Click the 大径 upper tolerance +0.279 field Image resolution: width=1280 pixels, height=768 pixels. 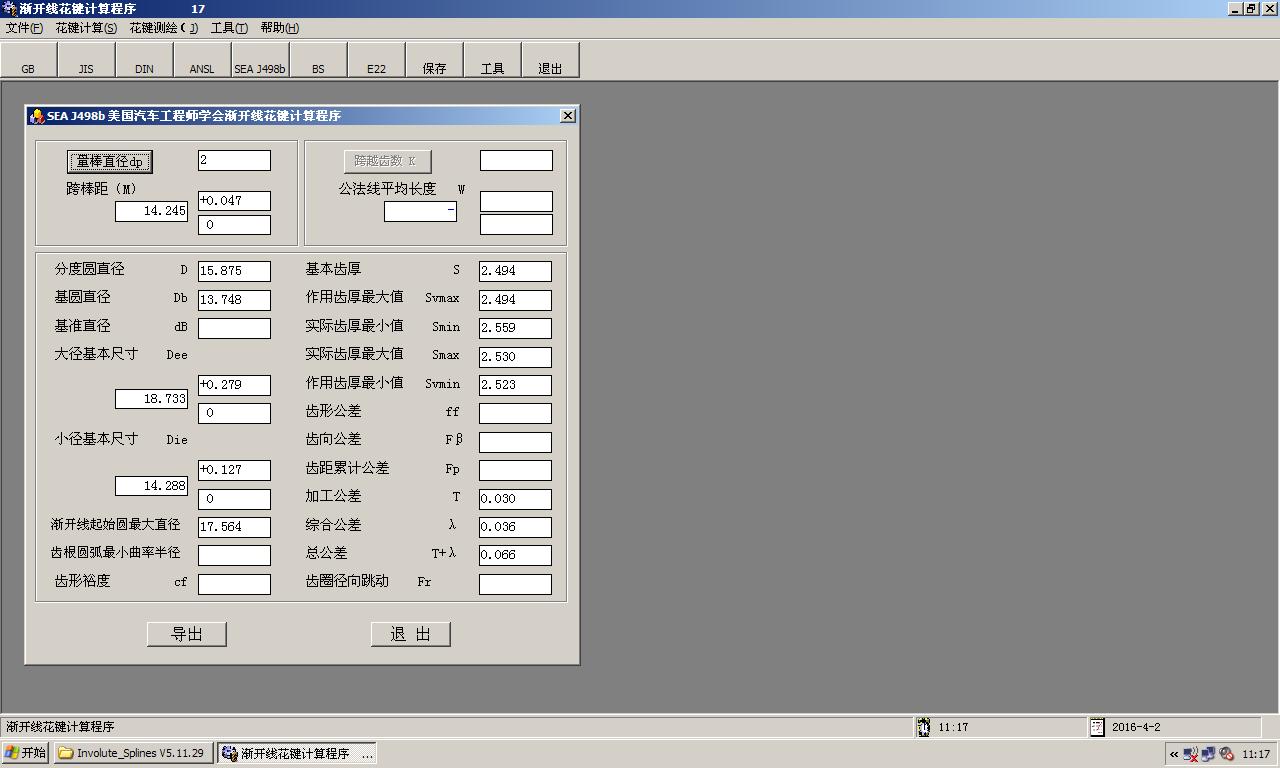click(234, 385)
